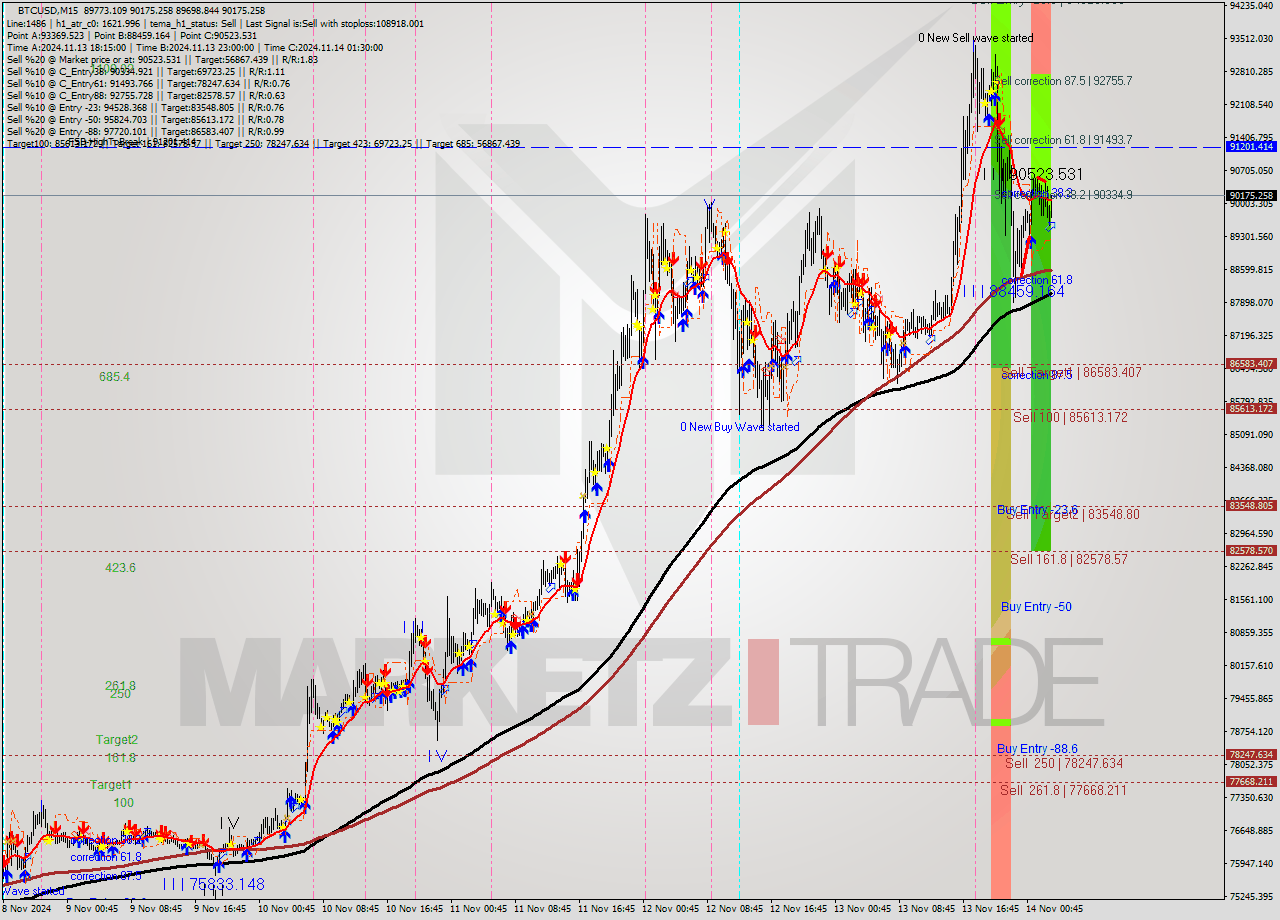Click the '9 Nov 16:45' time label
The image size is (1280, 920).
click(219, 909)
